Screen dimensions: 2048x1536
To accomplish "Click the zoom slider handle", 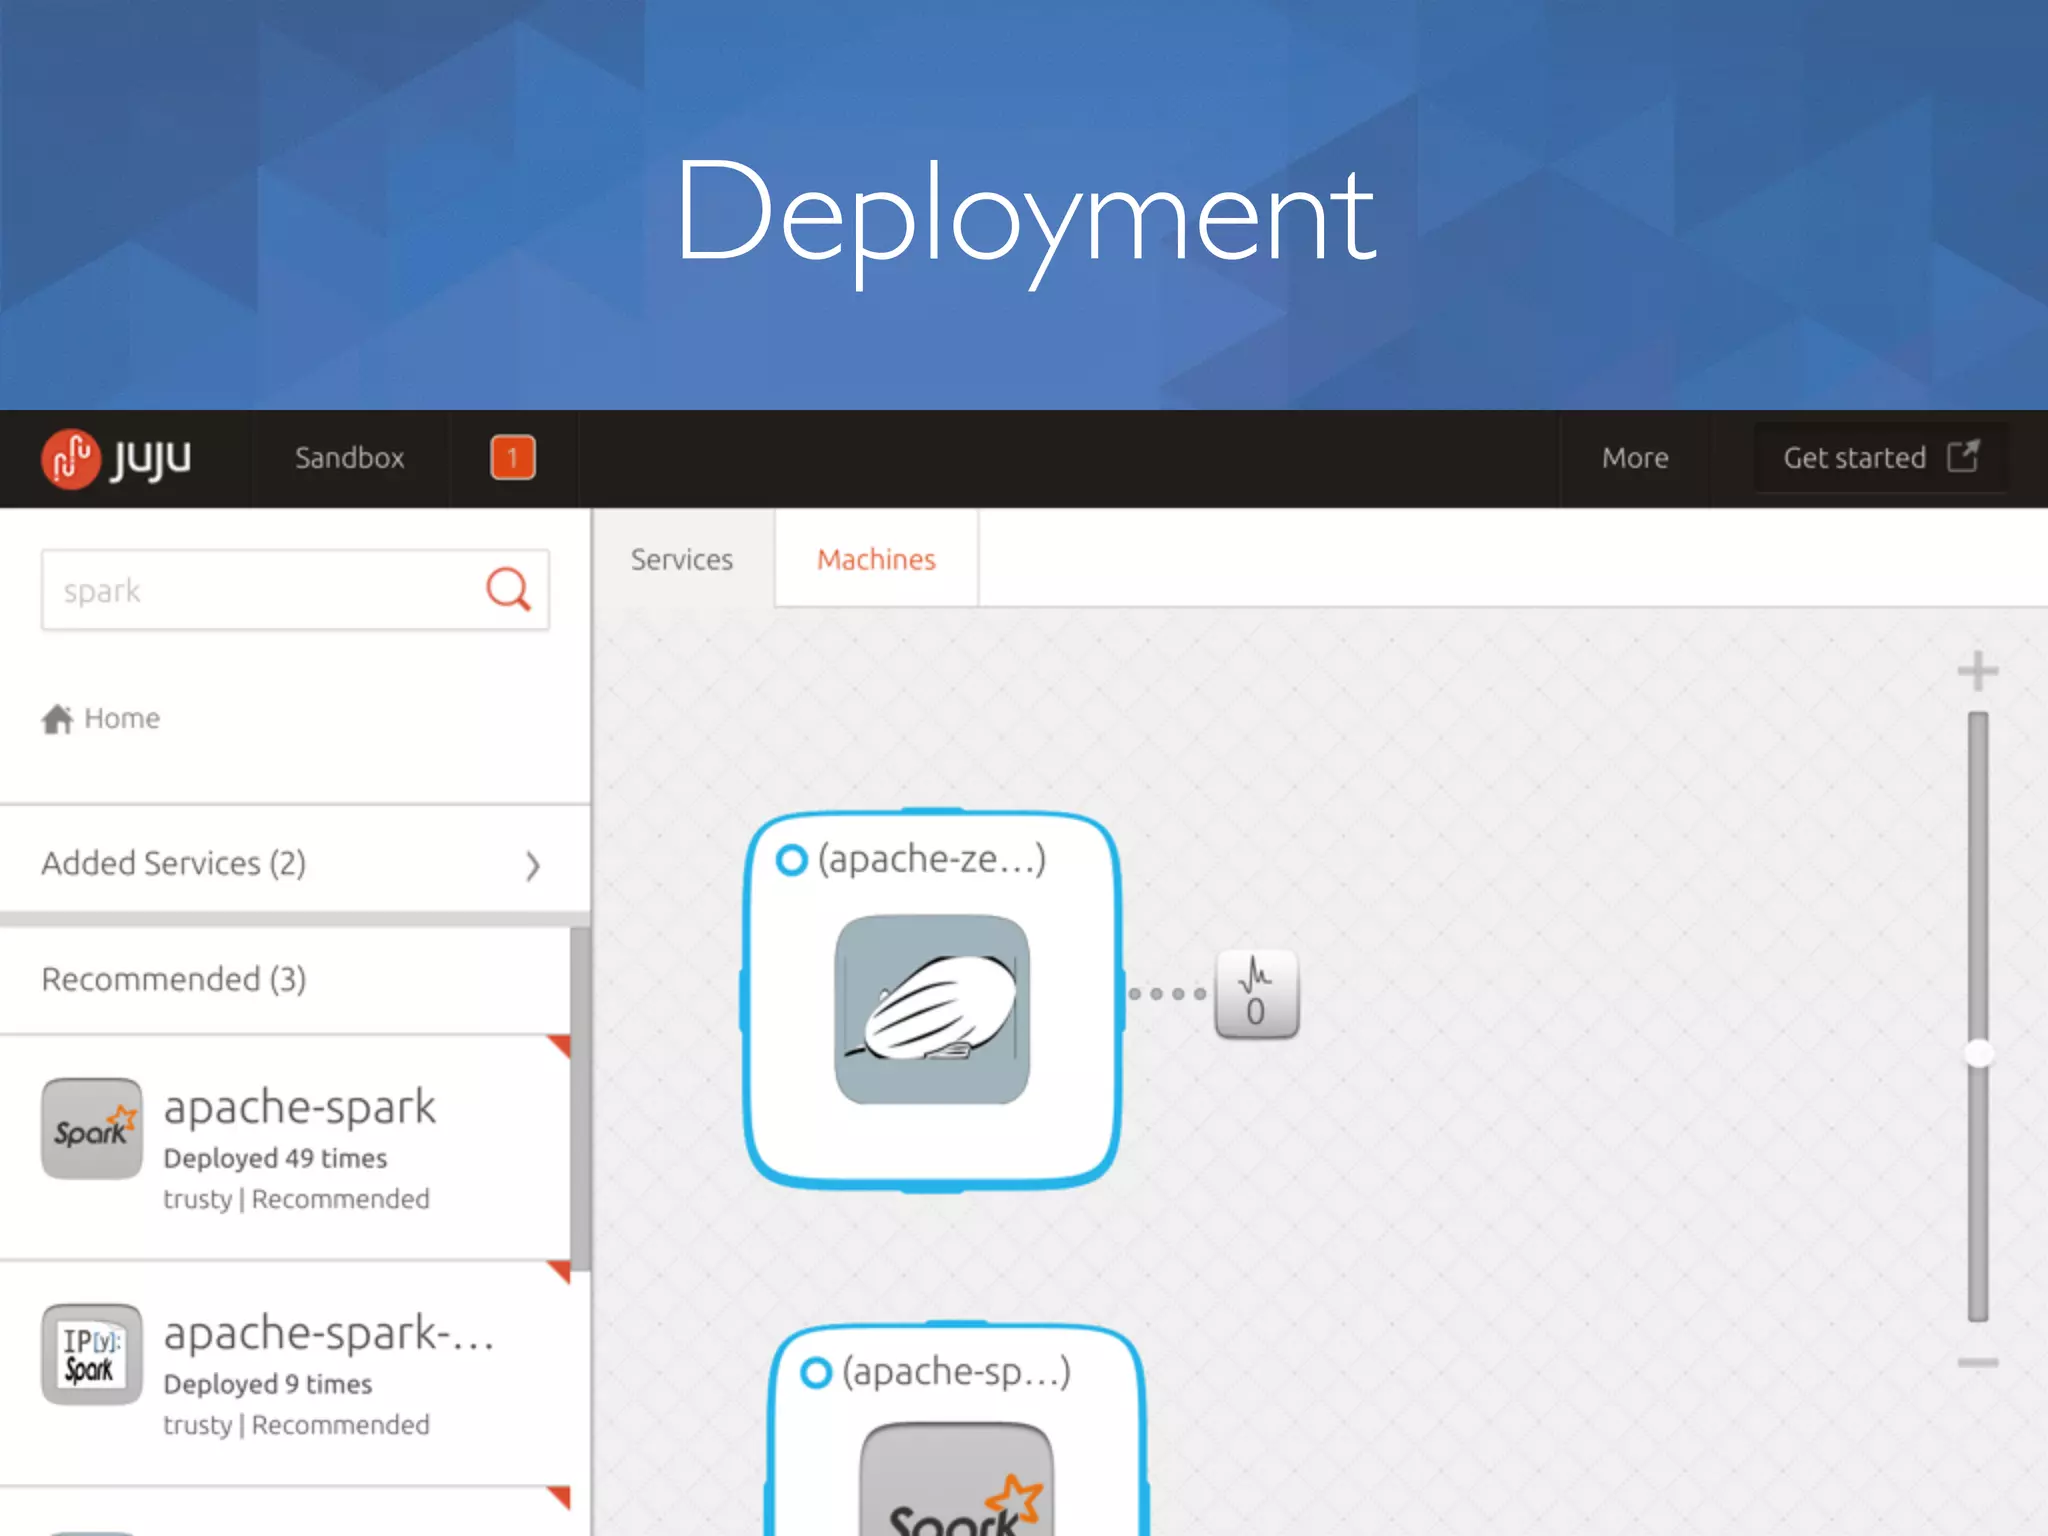I will pyautogui.click(x=1979, y=1053).
